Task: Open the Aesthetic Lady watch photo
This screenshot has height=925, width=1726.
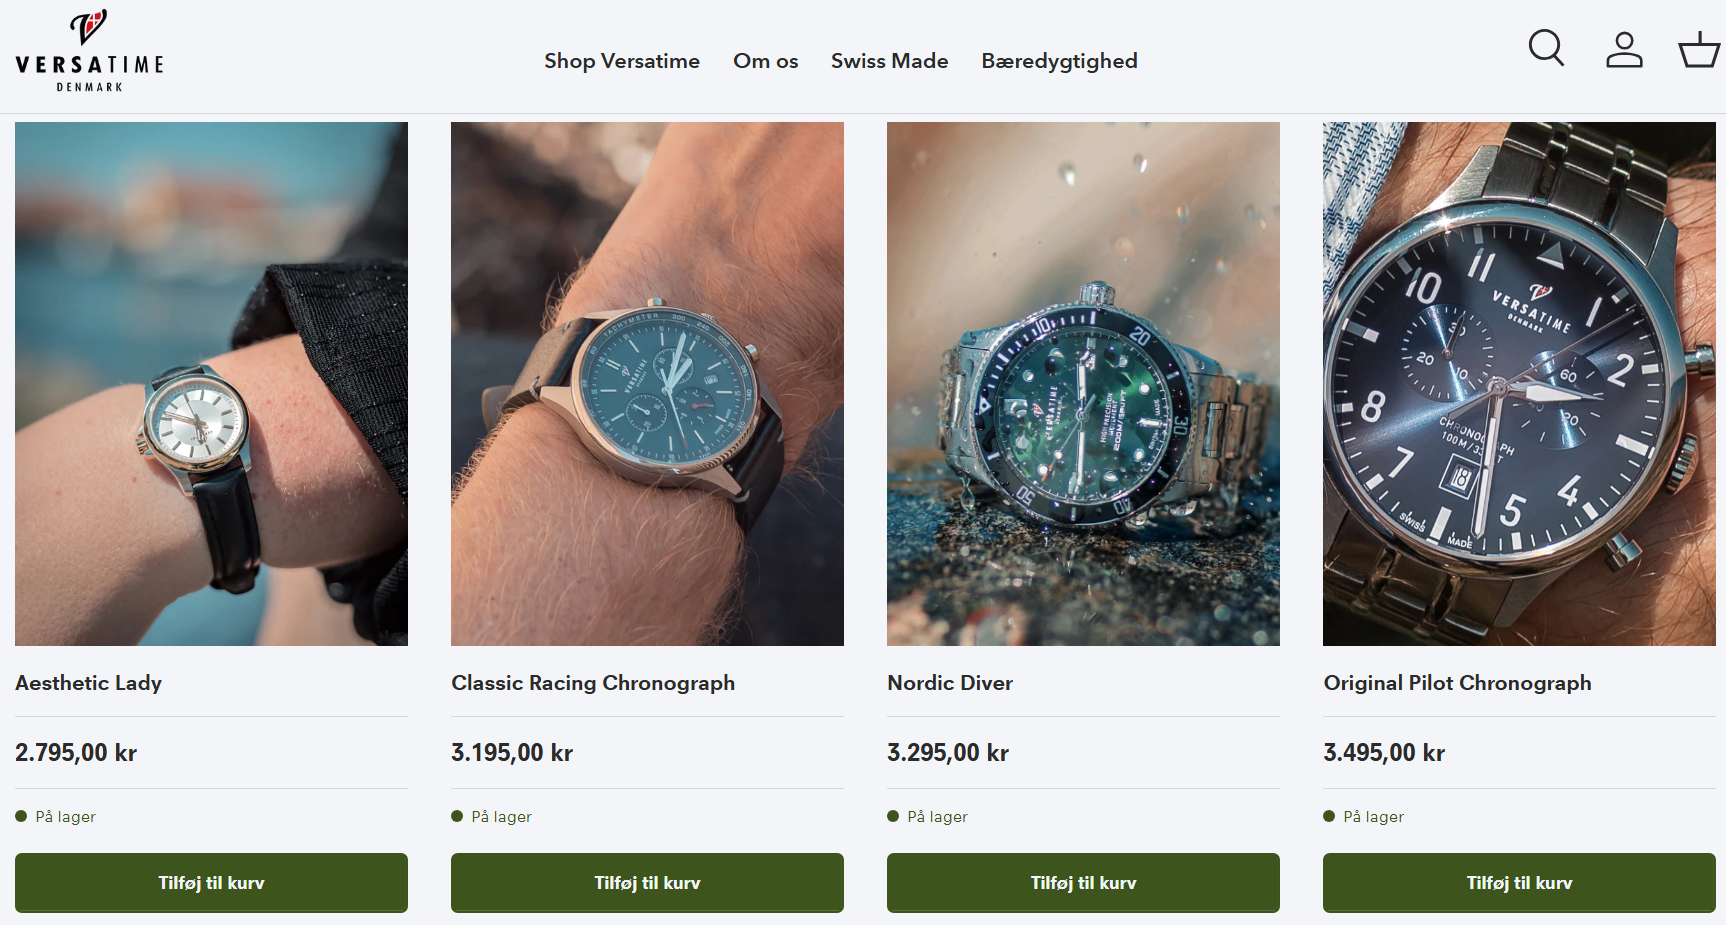Action: (x=211, y=384)
